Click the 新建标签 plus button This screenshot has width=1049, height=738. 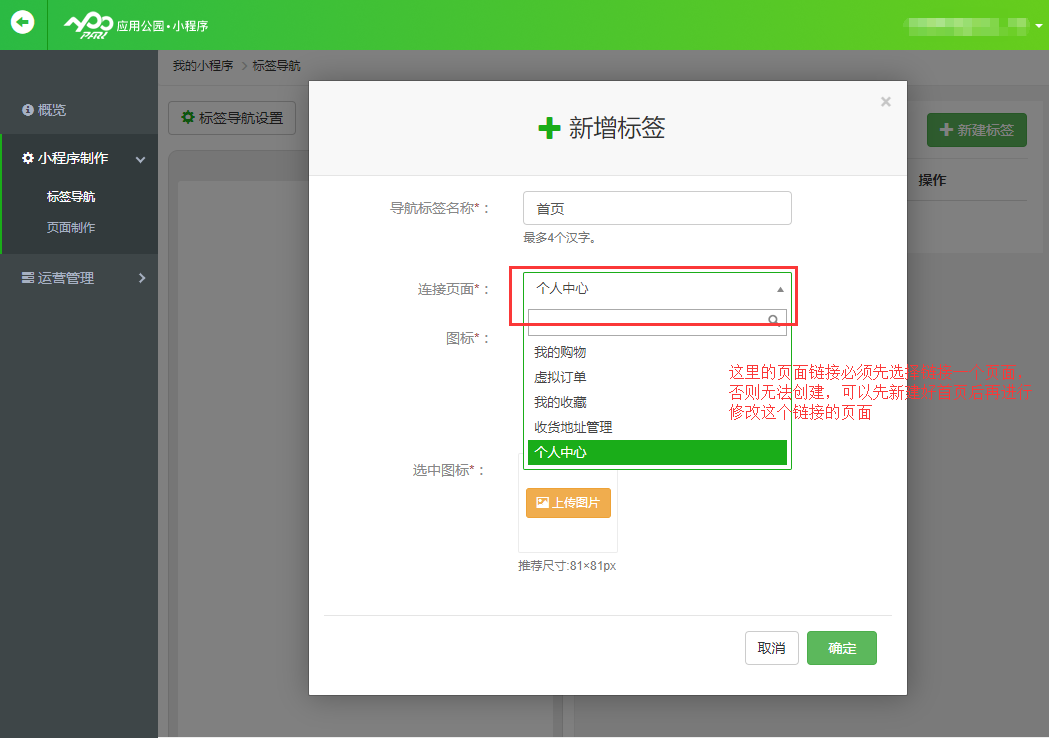point(976,130)
